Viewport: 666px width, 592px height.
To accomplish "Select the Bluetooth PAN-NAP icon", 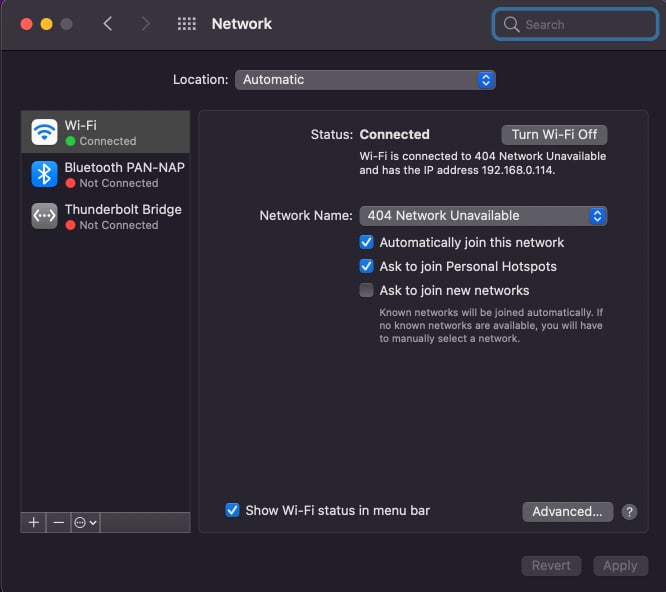I will point(44,174).
